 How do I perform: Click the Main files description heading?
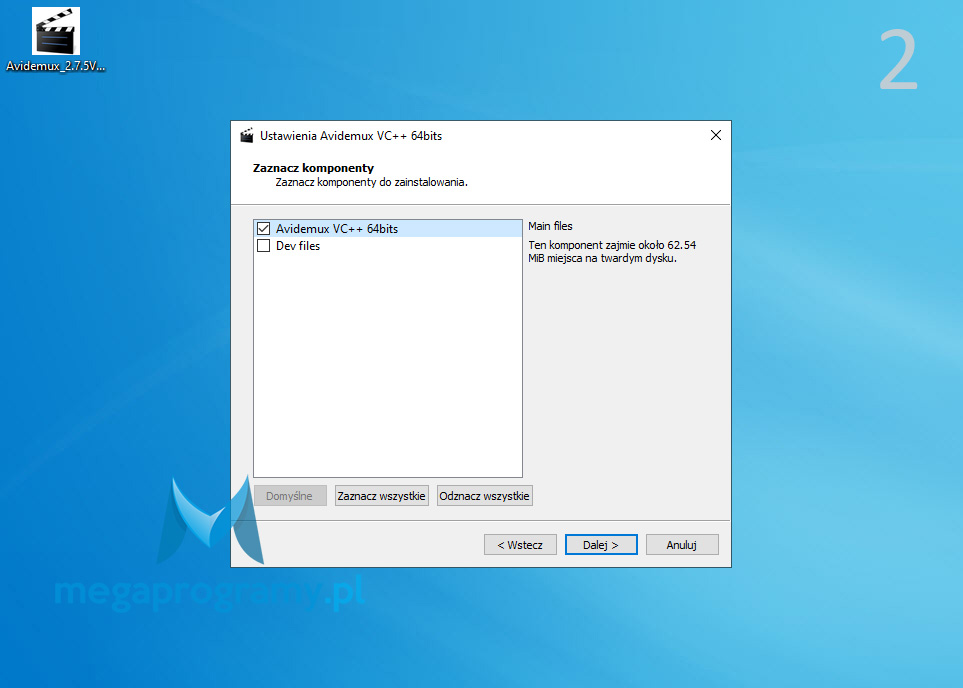point(550,227)
